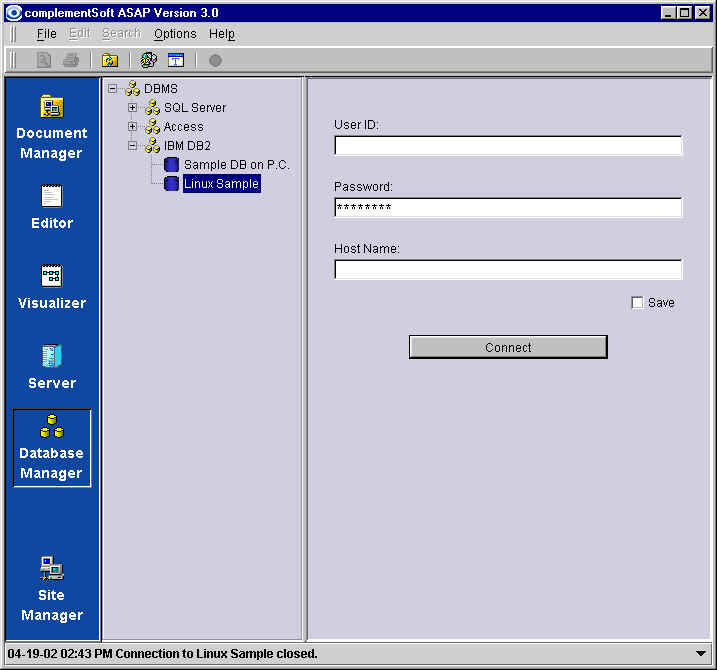Click the IBM DB2 group icon
The width and height of the screenshot is (717, 670).
click(152, 145)
